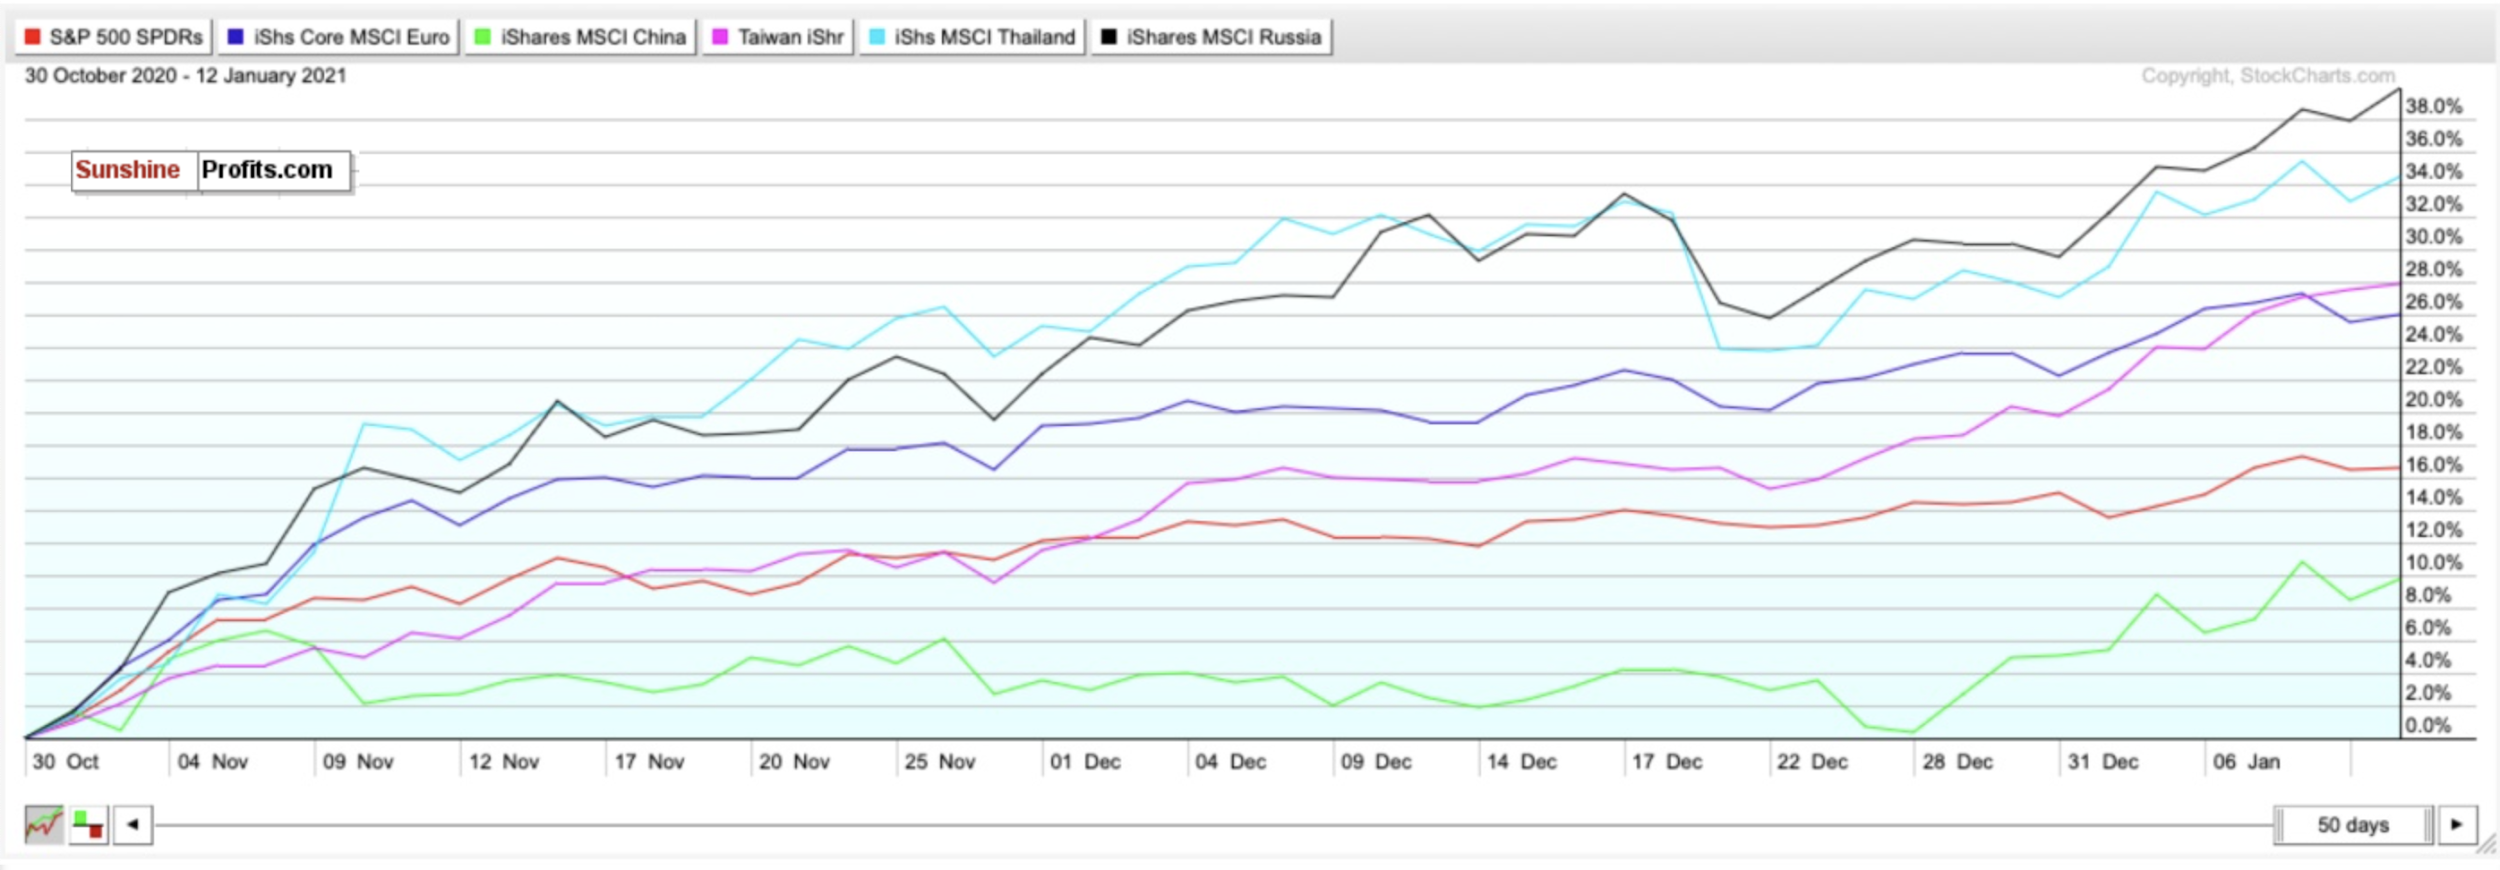Click the 31 Dec axis label
The height and width of the screenshot is (870, 2500).
coord(2103,762)
